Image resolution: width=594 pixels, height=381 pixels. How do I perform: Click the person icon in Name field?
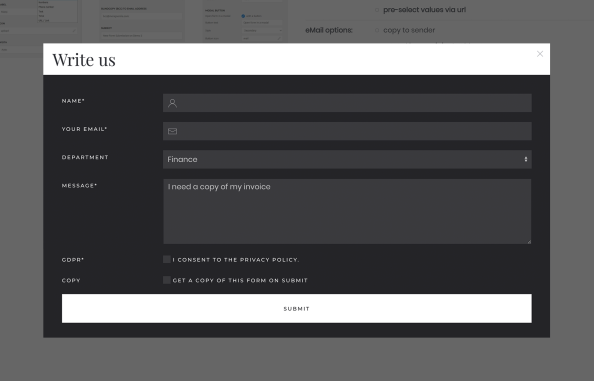(x=172, y=103)
